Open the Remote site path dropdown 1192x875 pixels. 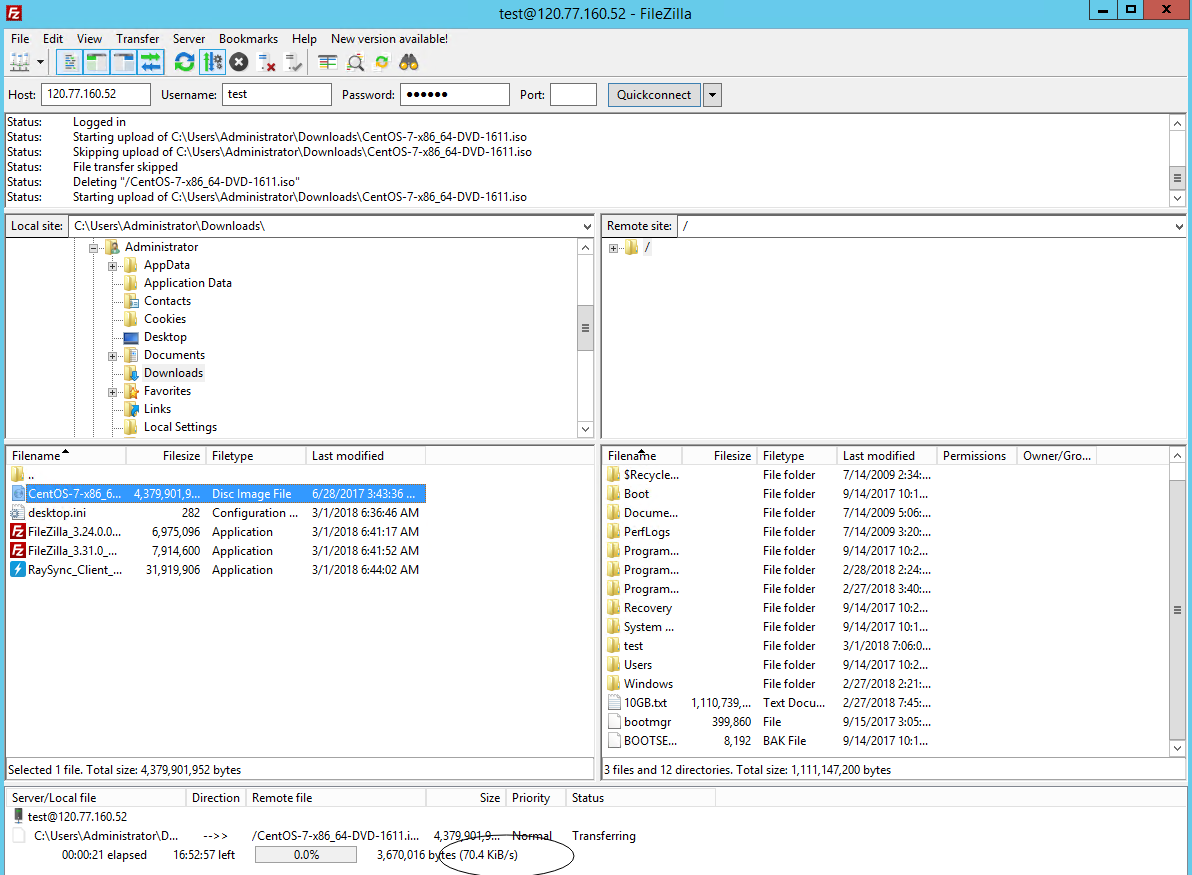[1178, 227]
